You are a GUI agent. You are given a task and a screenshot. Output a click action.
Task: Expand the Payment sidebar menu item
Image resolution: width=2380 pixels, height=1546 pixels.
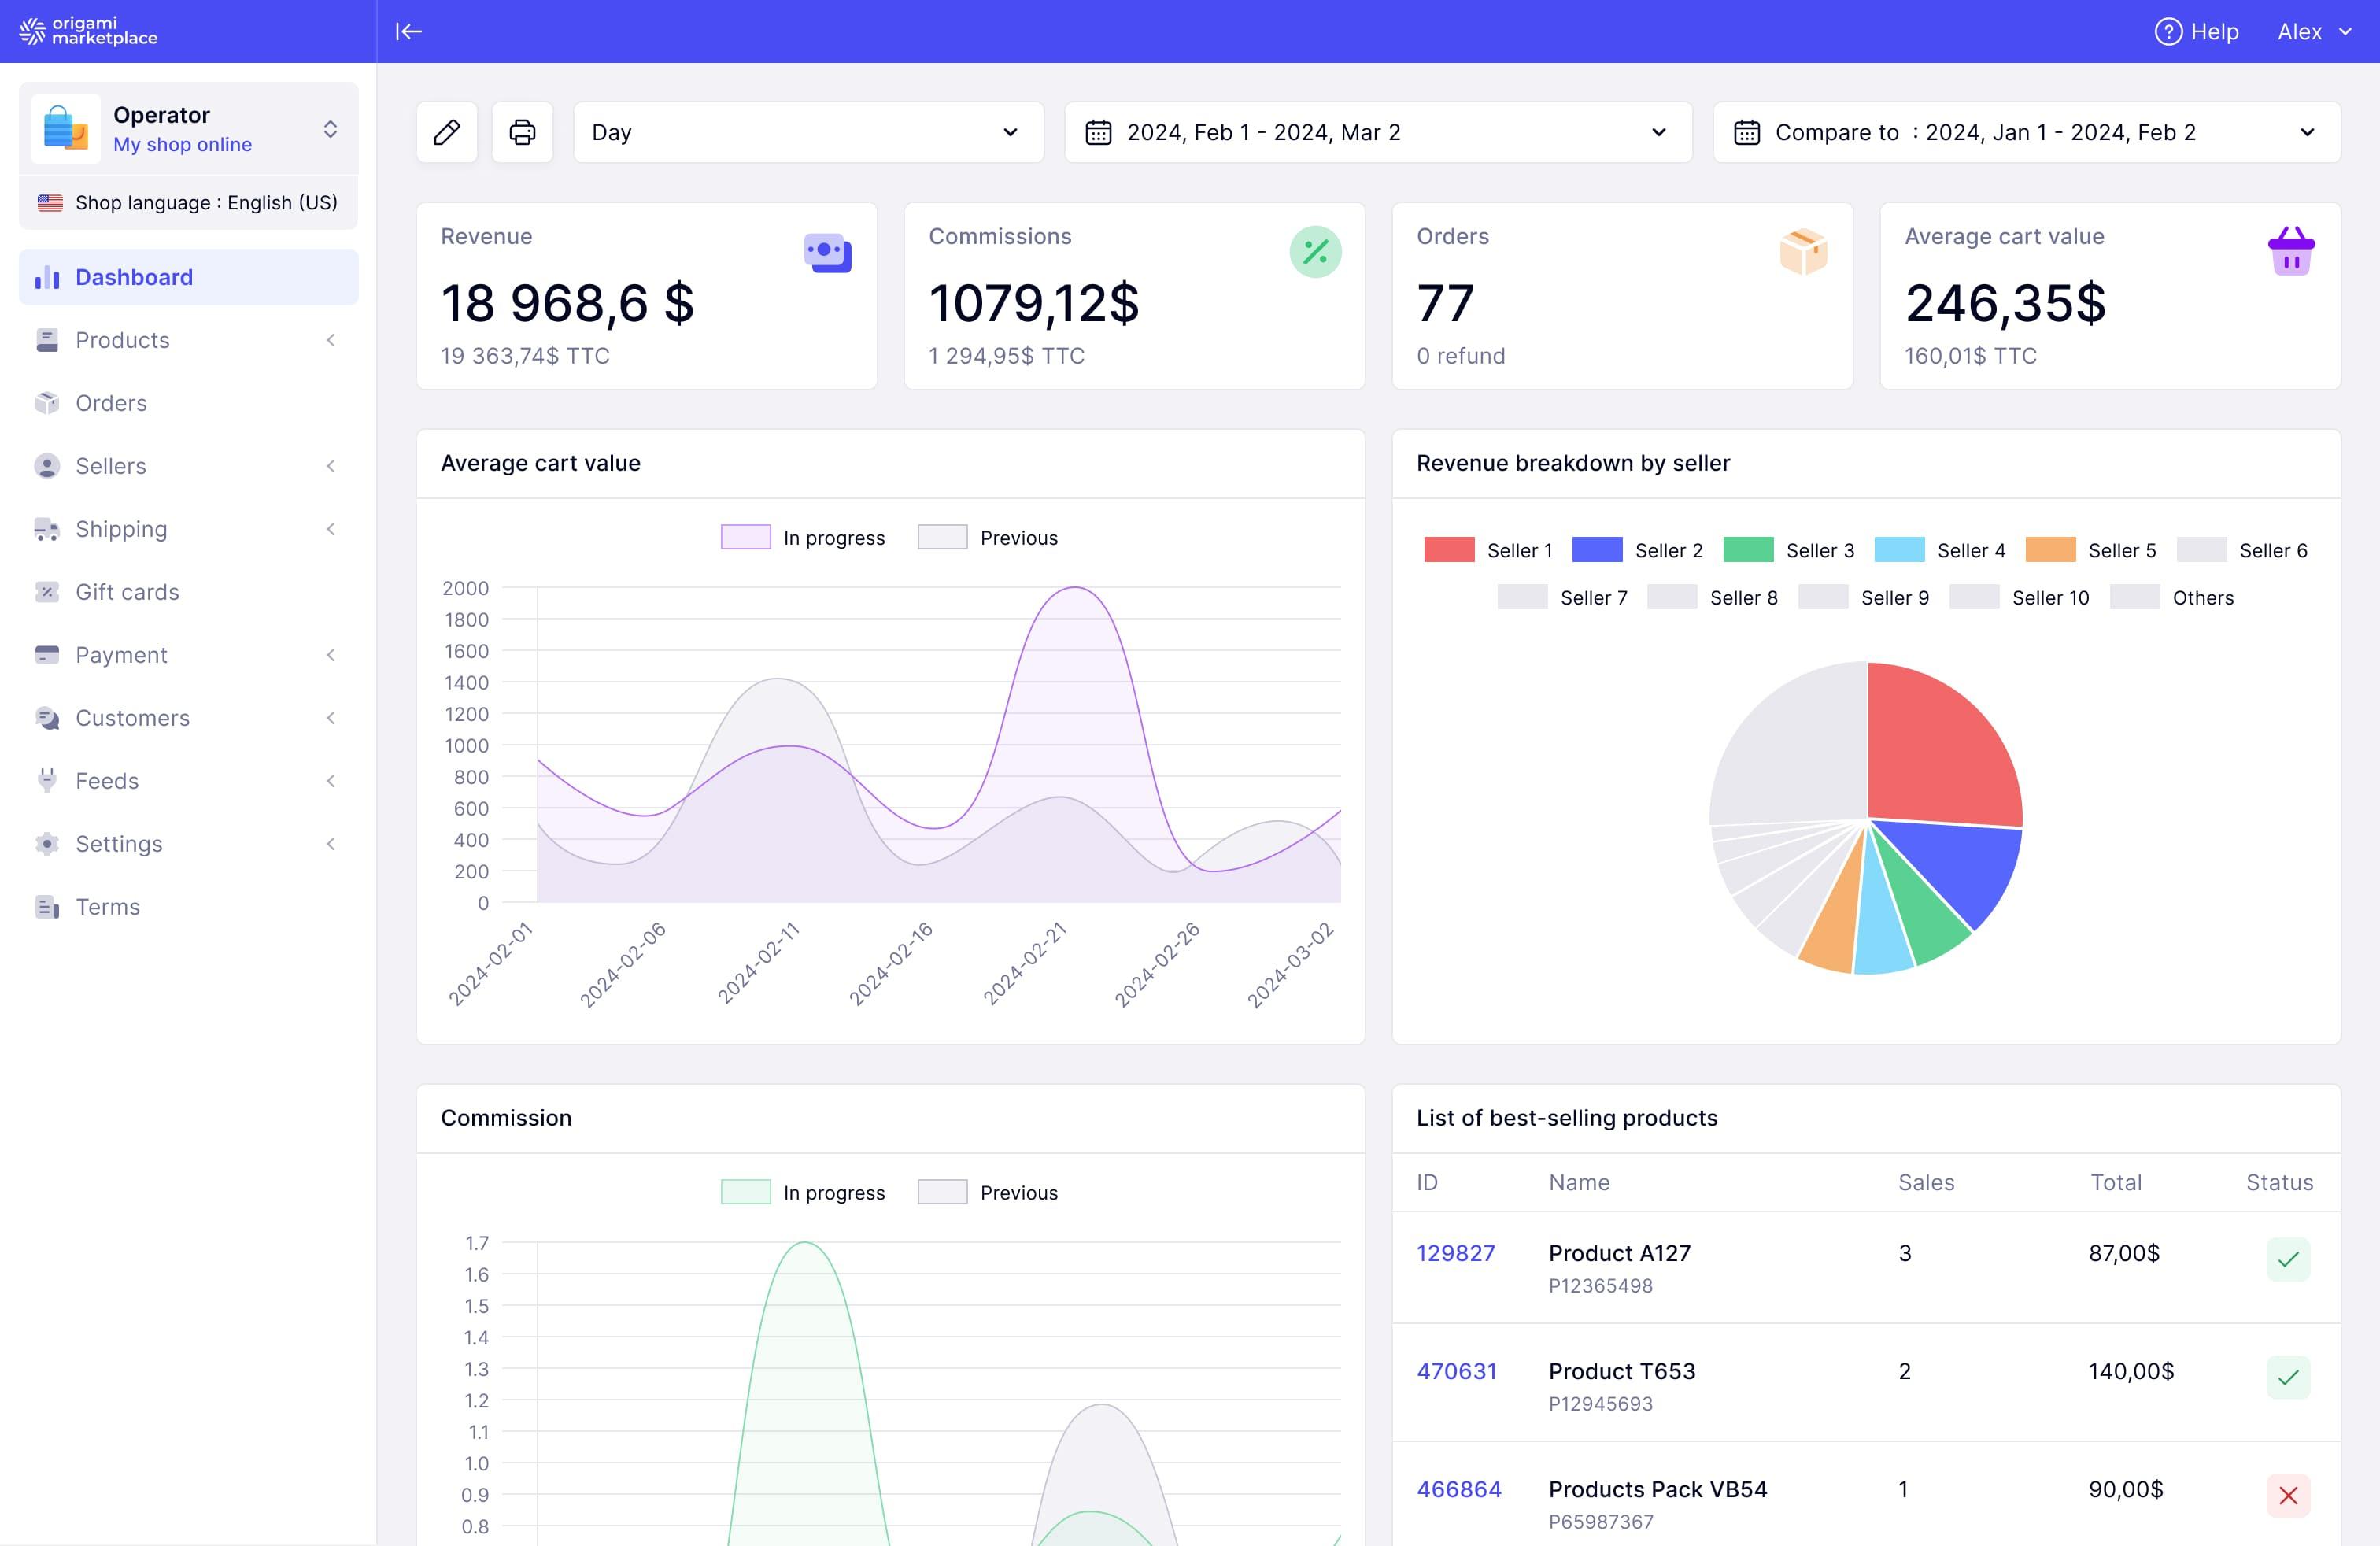(x=331, y=654)
